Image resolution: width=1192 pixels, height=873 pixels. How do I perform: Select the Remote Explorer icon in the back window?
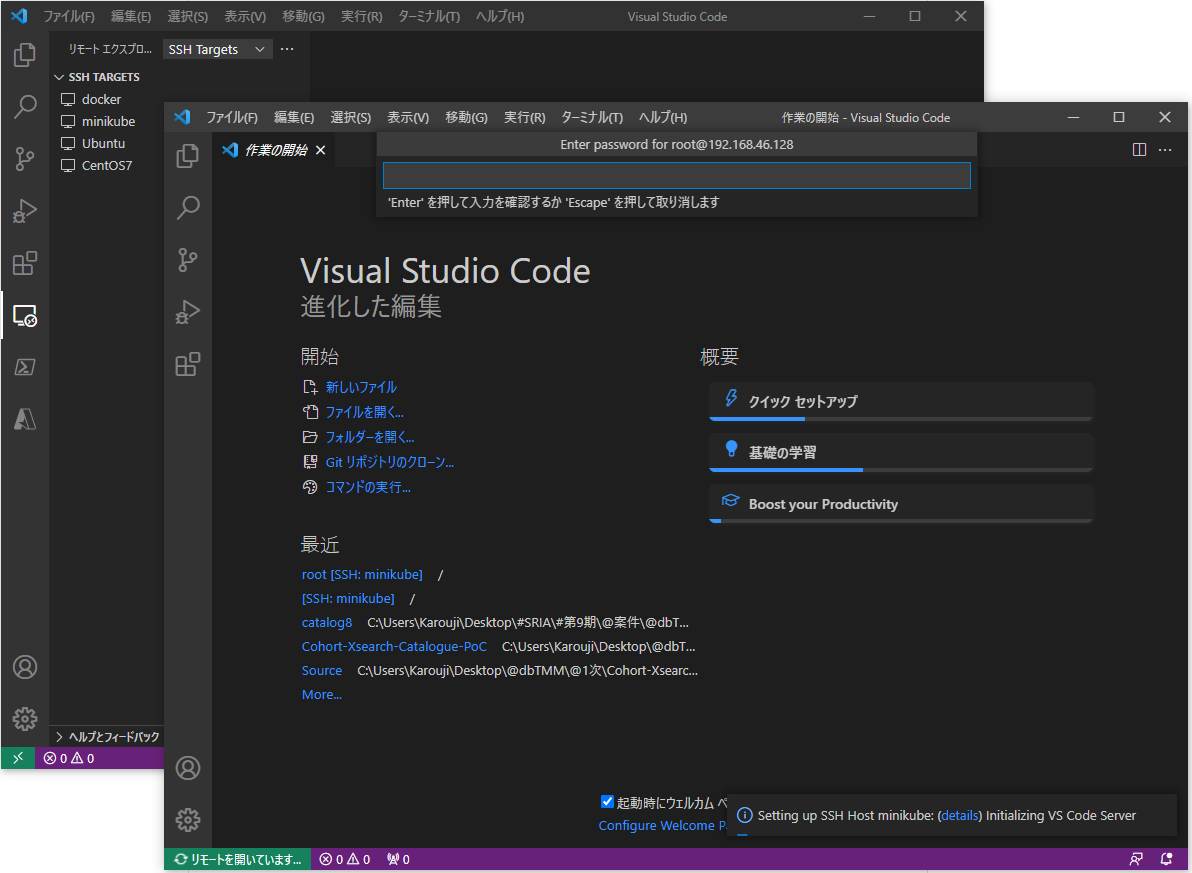coord(25,315)
